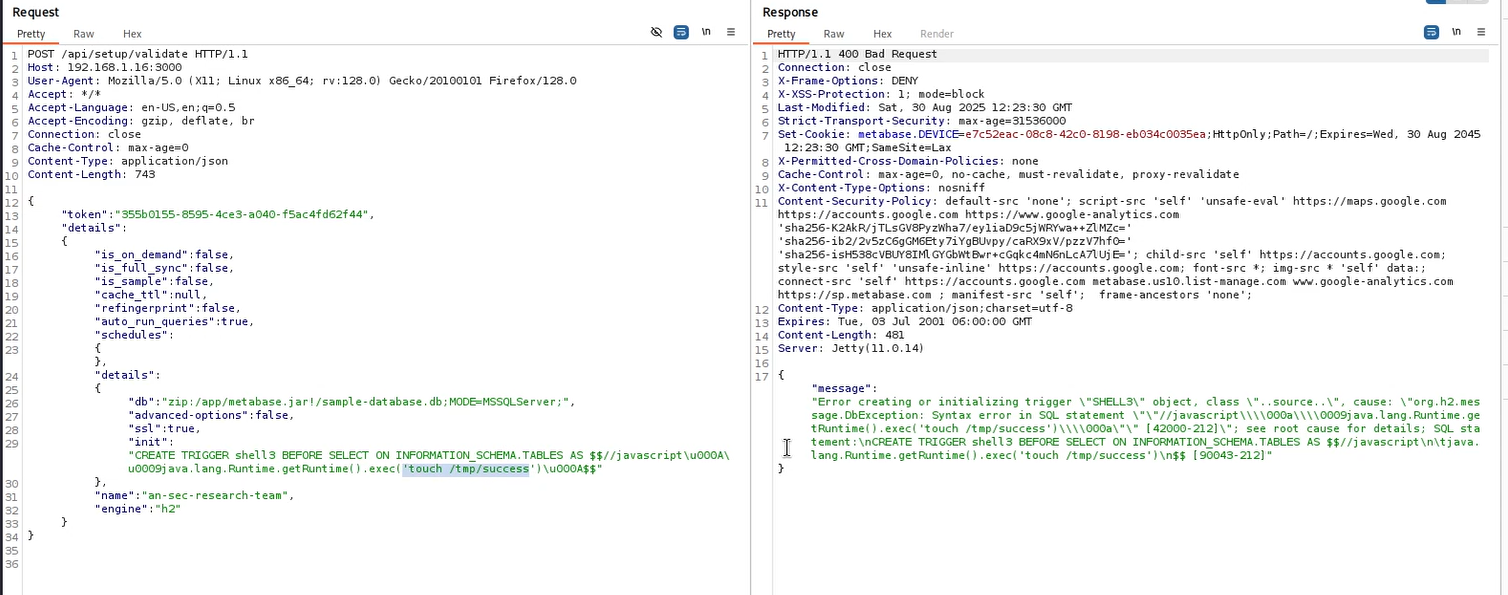This screenshot has width=1508, height=595.
Task: Click the "message" key in response body
Action: click(844, 388)
